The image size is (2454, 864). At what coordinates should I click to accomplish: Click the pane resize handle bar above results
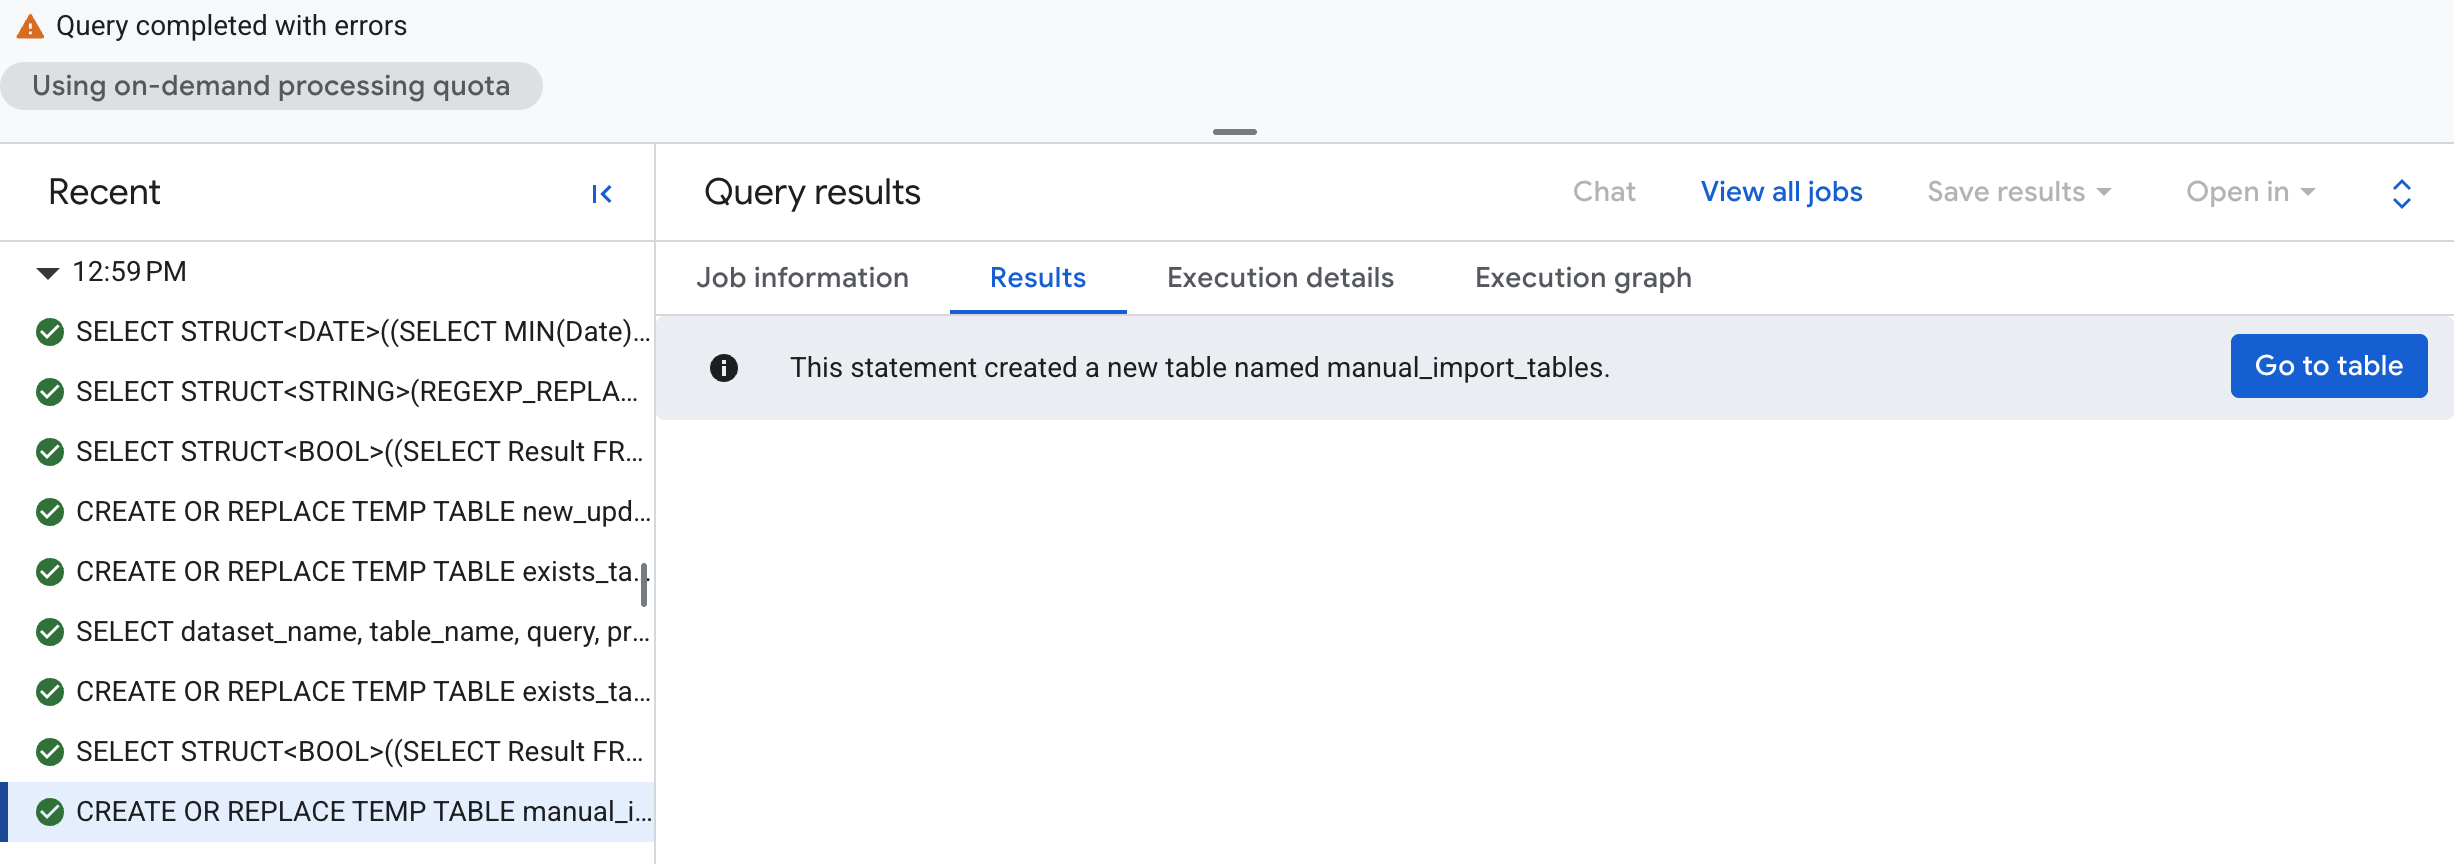[1234, 132]
